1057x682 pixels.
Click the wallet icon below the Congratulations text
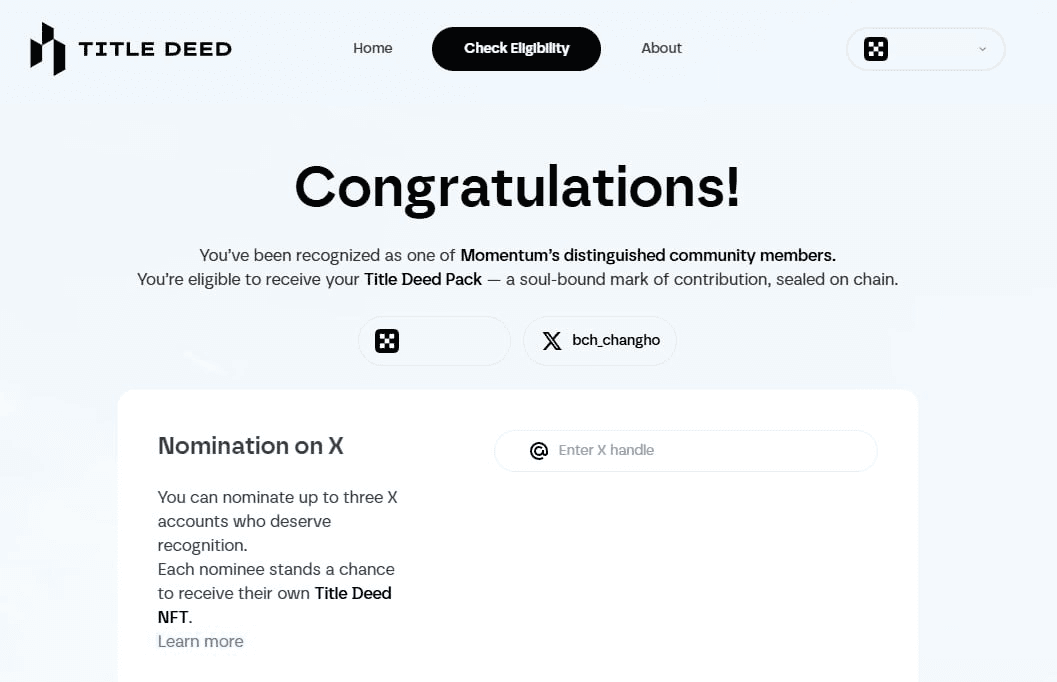(x=387, y=341)
